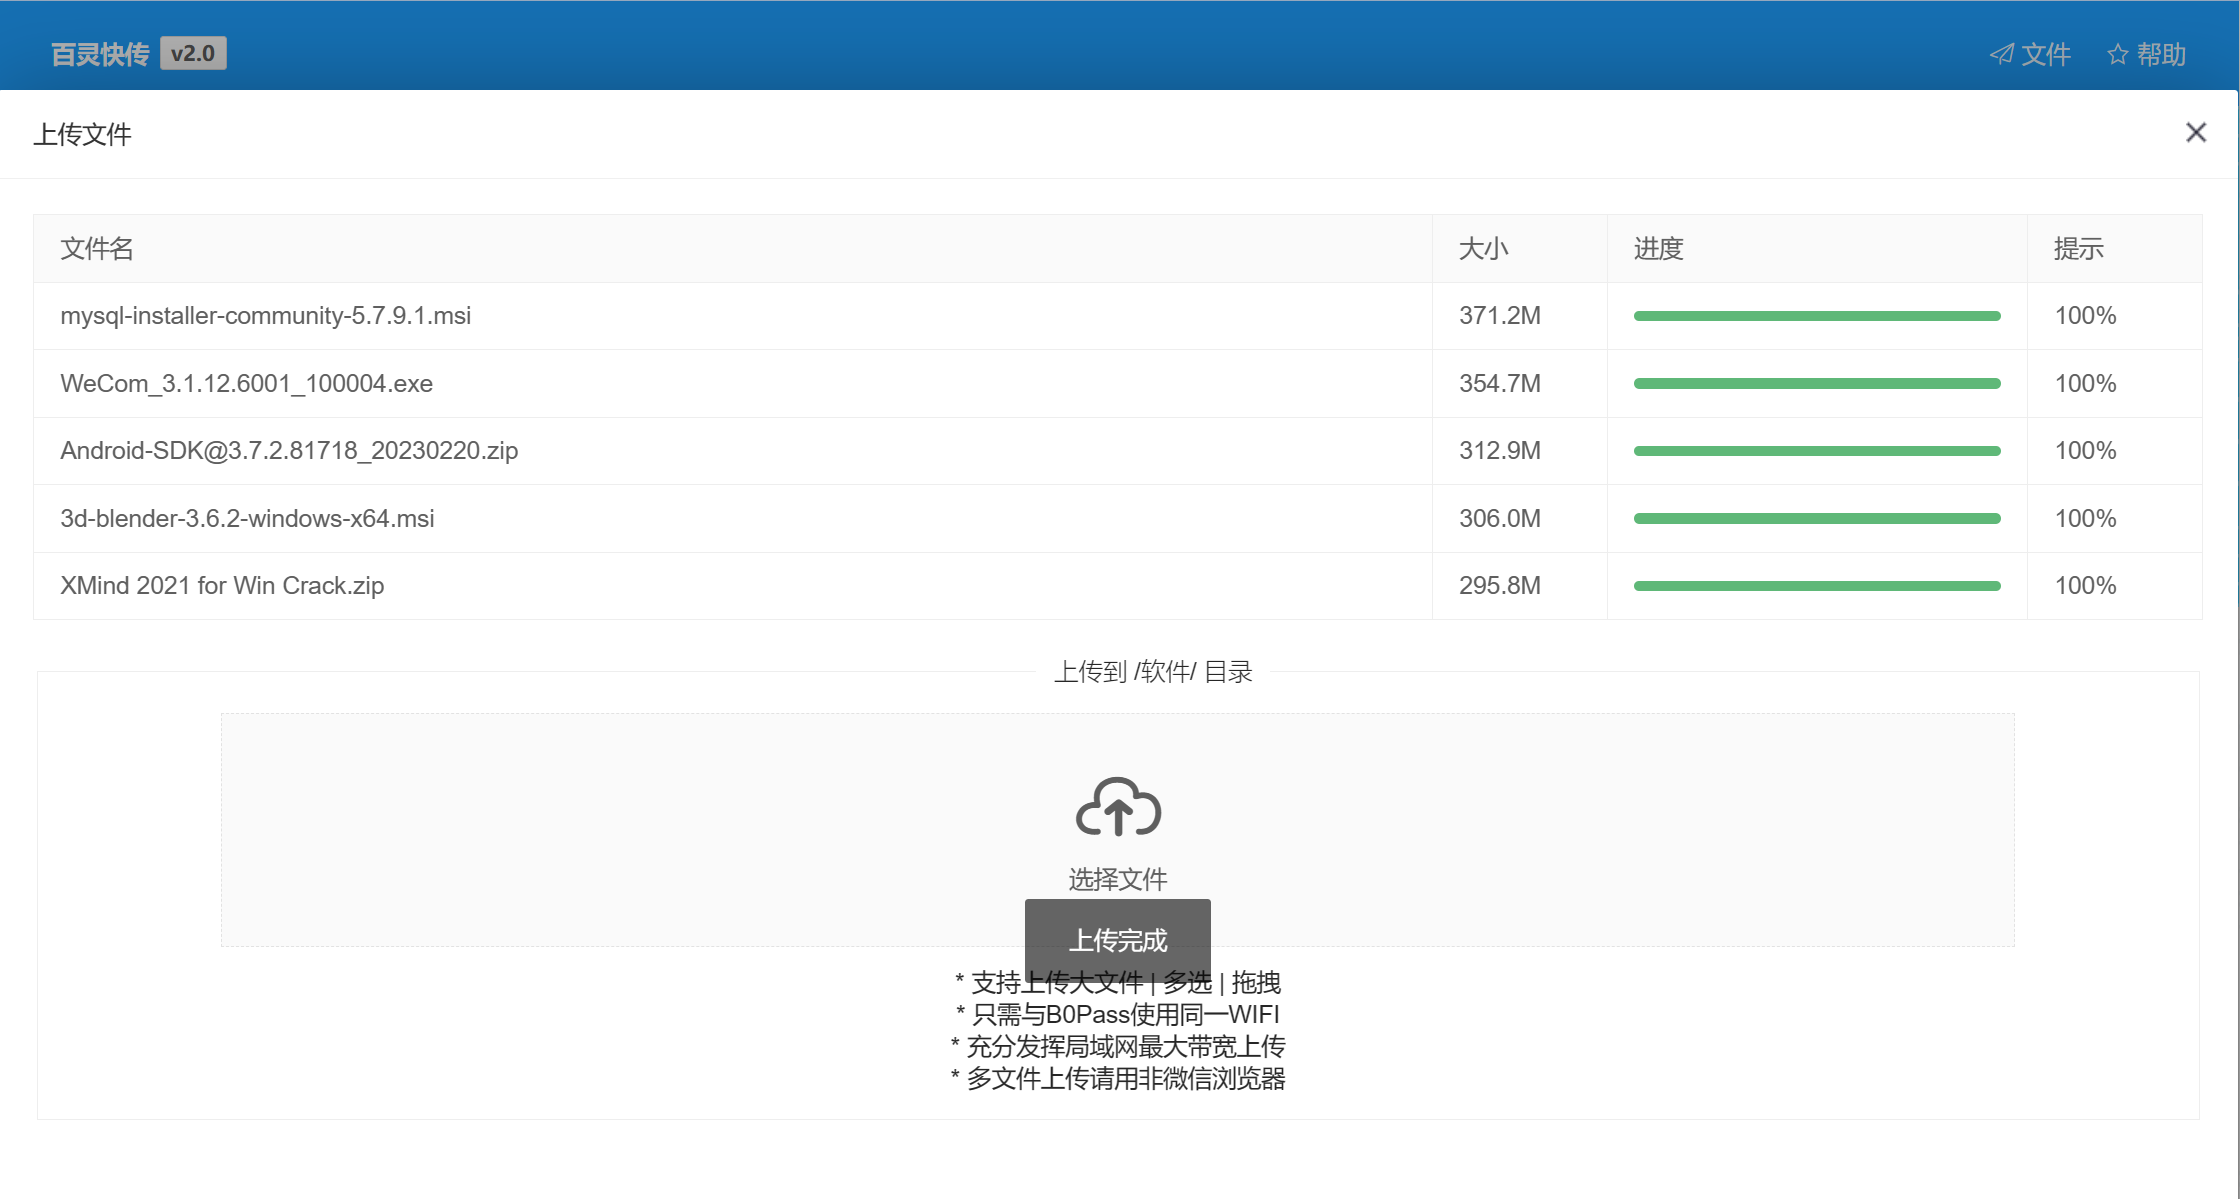The image size is (2240, 1199).
Task: Click the v2.0 version badge
Action: pyautogui.click(x=193, y=53)
